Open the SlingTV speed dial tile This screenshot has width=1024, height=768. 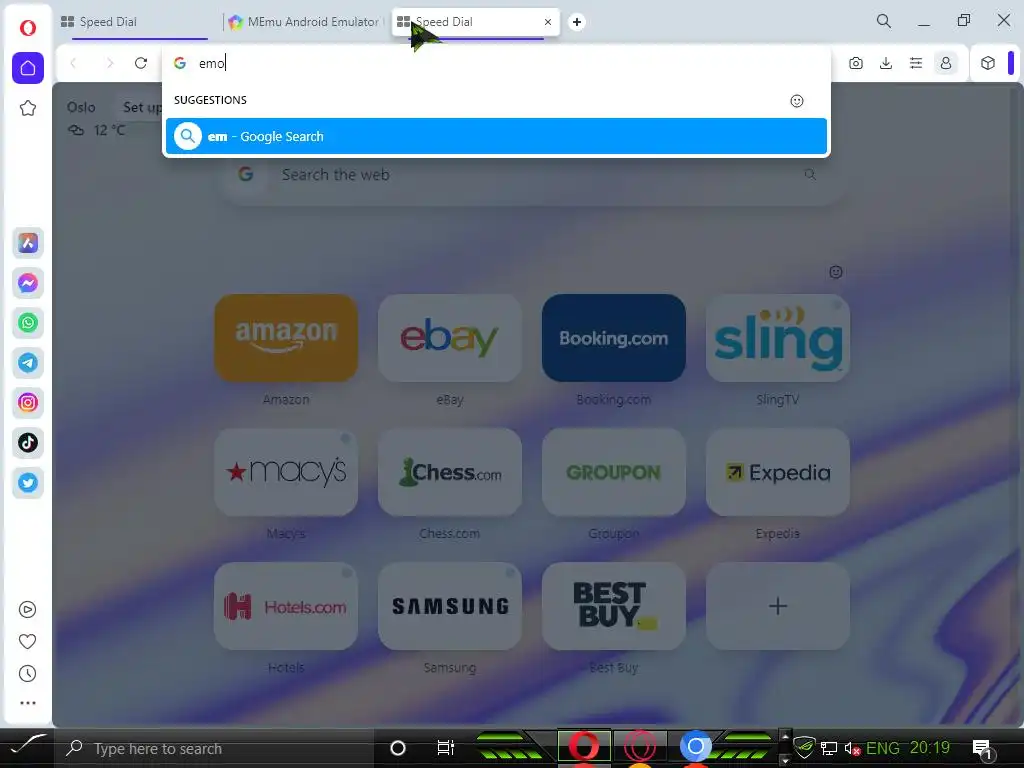click(778, 338)
